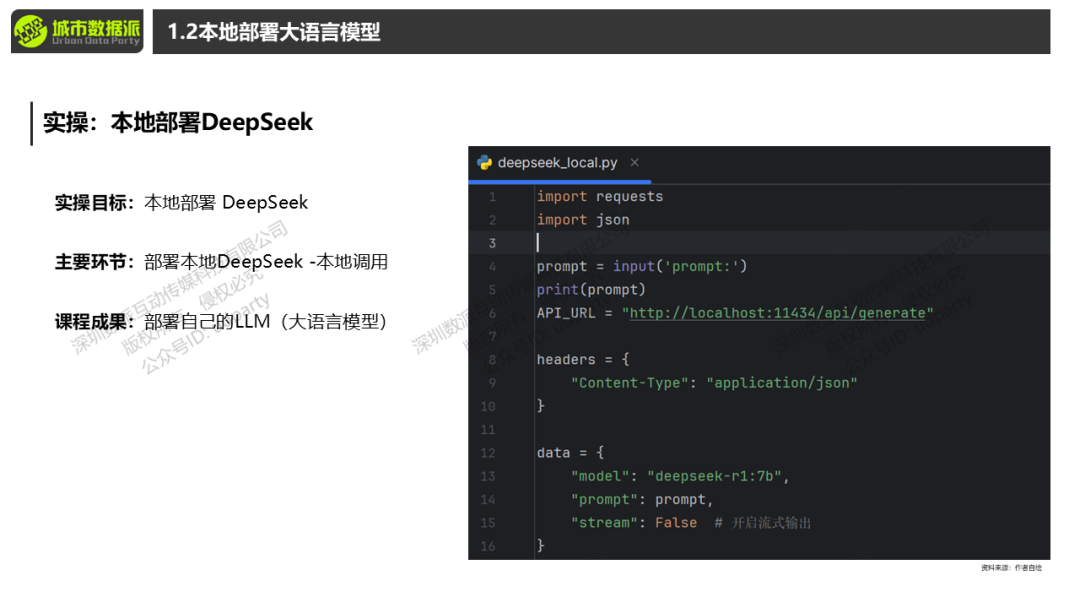Click the 'import json' statement
The width and height of the screenshot is (1080, 608).
pos(583,220)
